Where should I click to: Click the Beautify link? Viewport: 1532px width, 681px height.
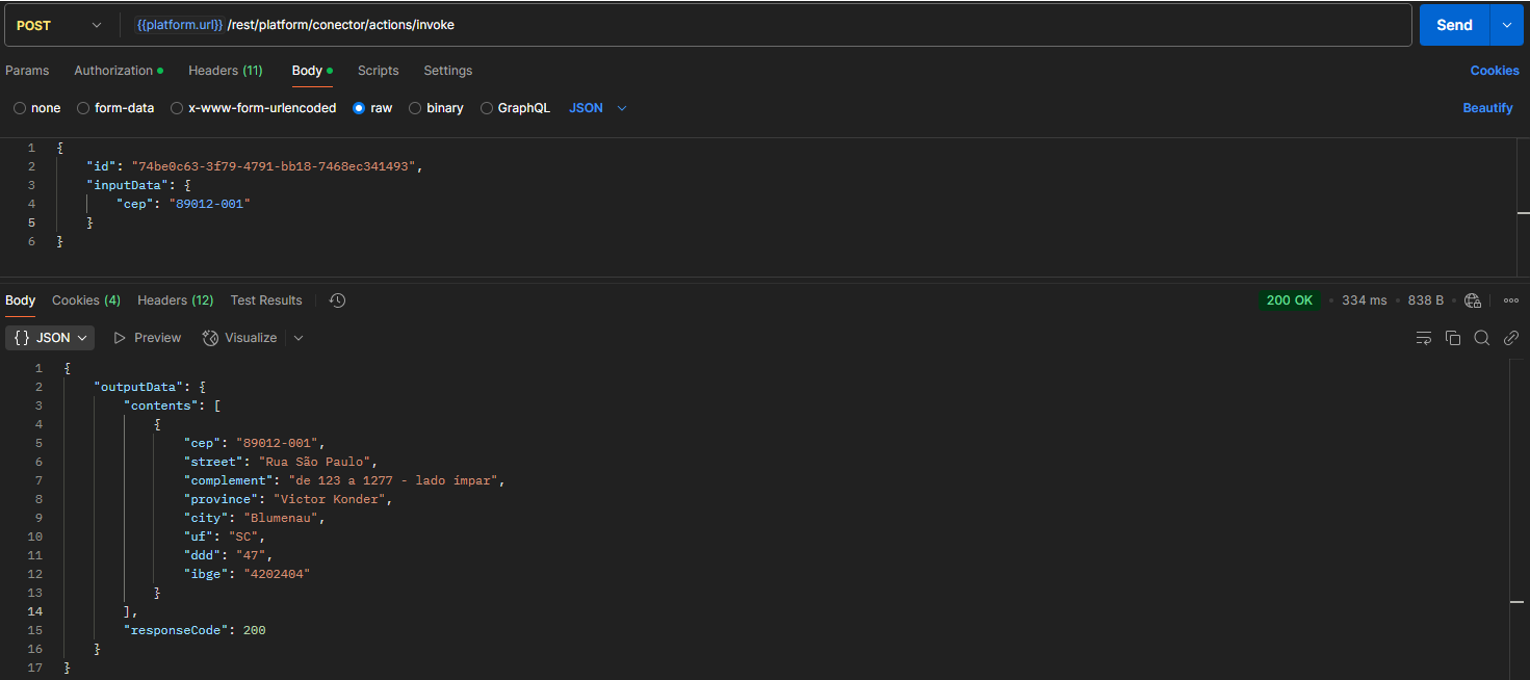click(1487, 108)
